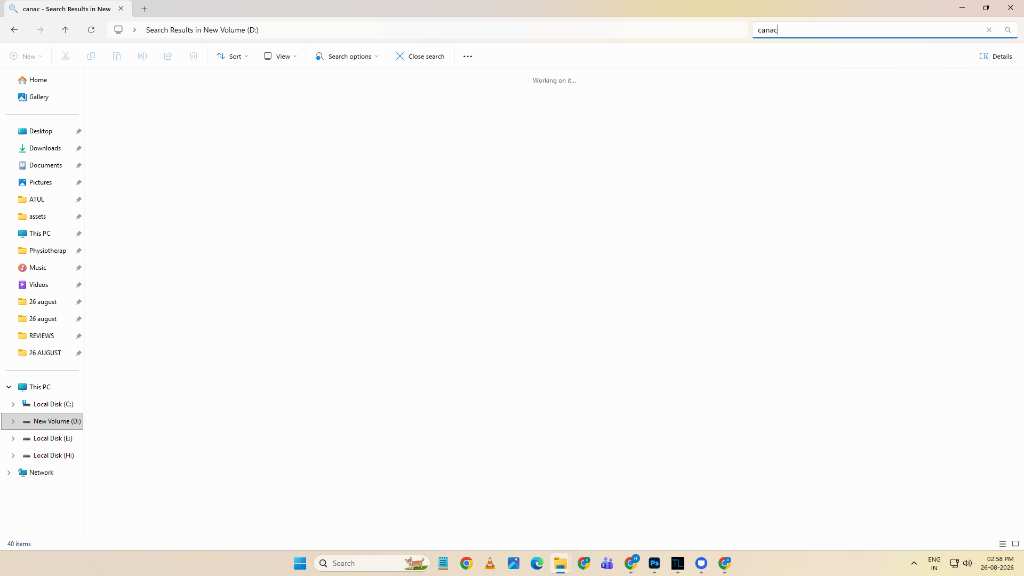The height and width of the screenshot is (576, 1024).
Task: Clear the search box text
Action: [x=989, y=30]
